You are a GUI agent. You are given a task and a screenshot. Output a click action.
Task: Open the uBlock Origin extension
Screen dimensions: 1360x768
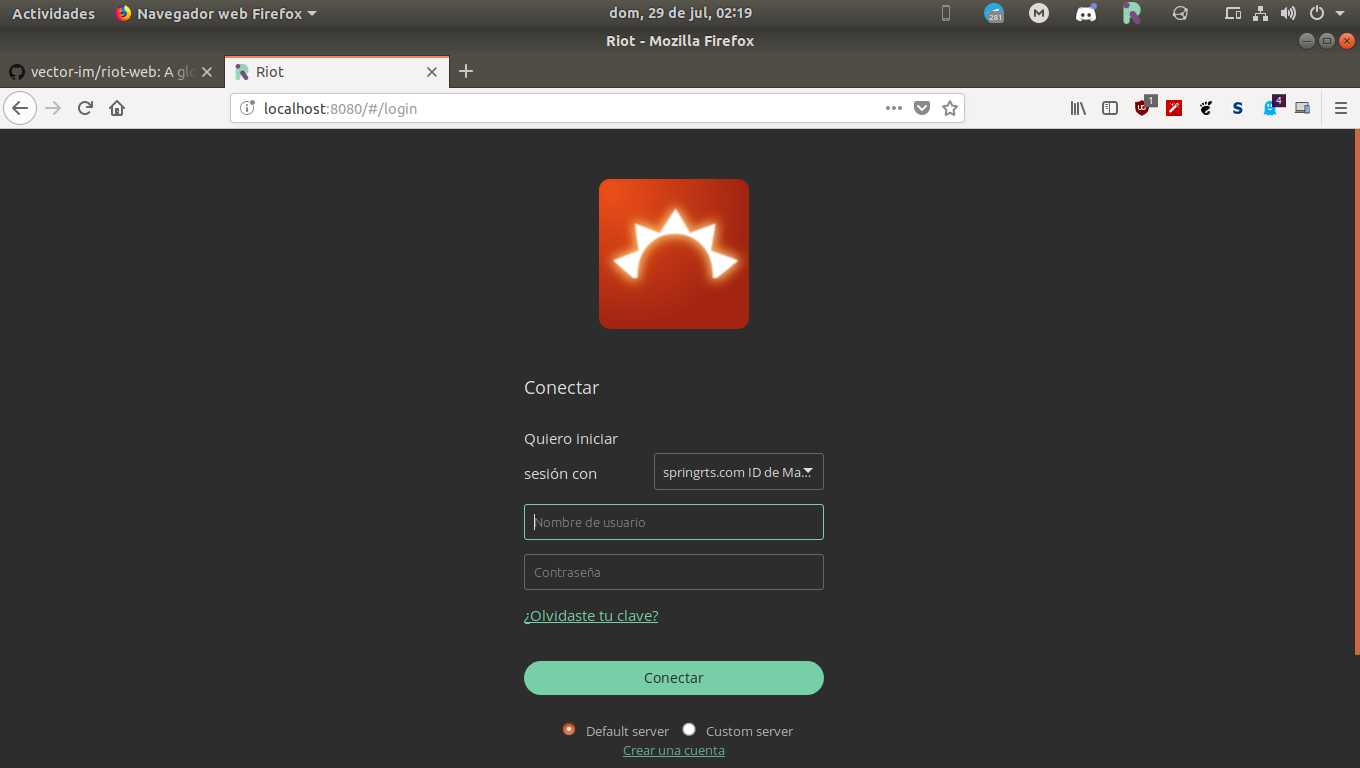click(x=1143, y=107)
